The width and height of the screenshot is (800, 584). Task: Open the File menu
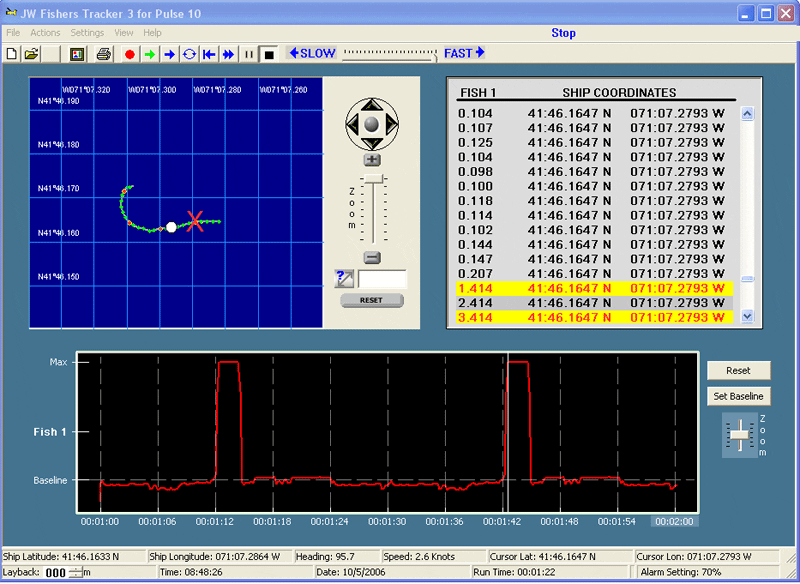[13, 33]
